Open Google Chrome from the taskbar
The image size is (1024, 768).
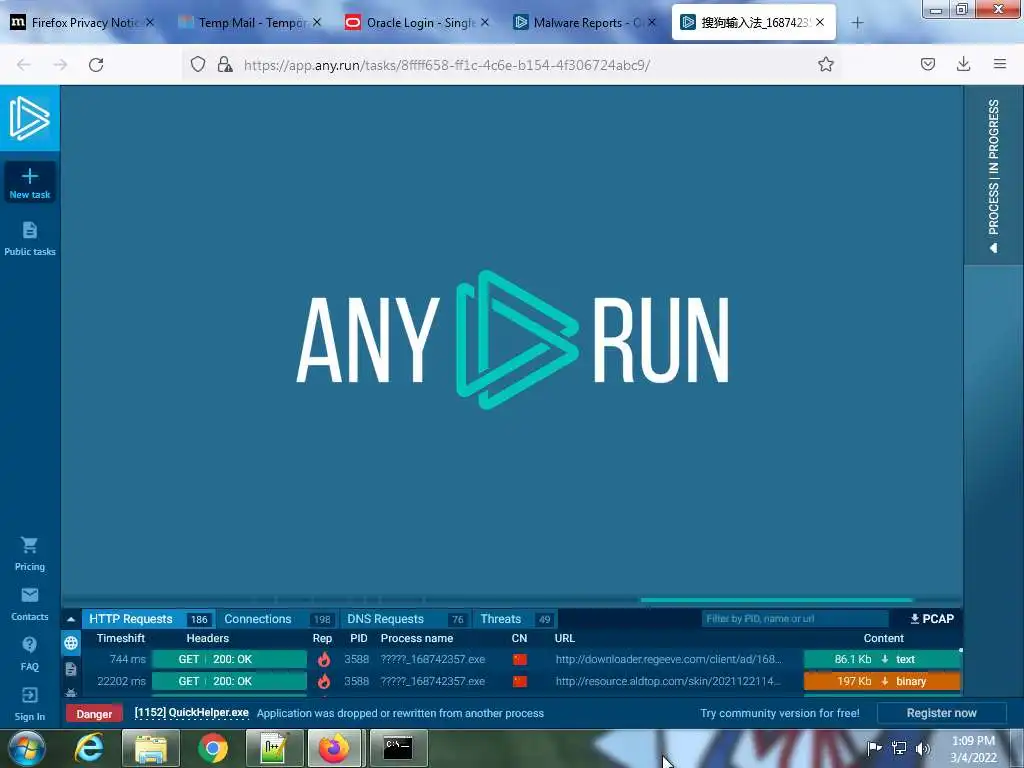pos(213,748)
